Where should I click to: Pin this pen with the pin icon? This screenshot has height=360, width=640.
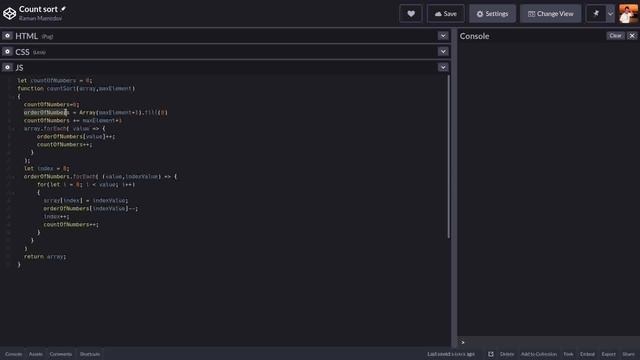click(596, 14)
